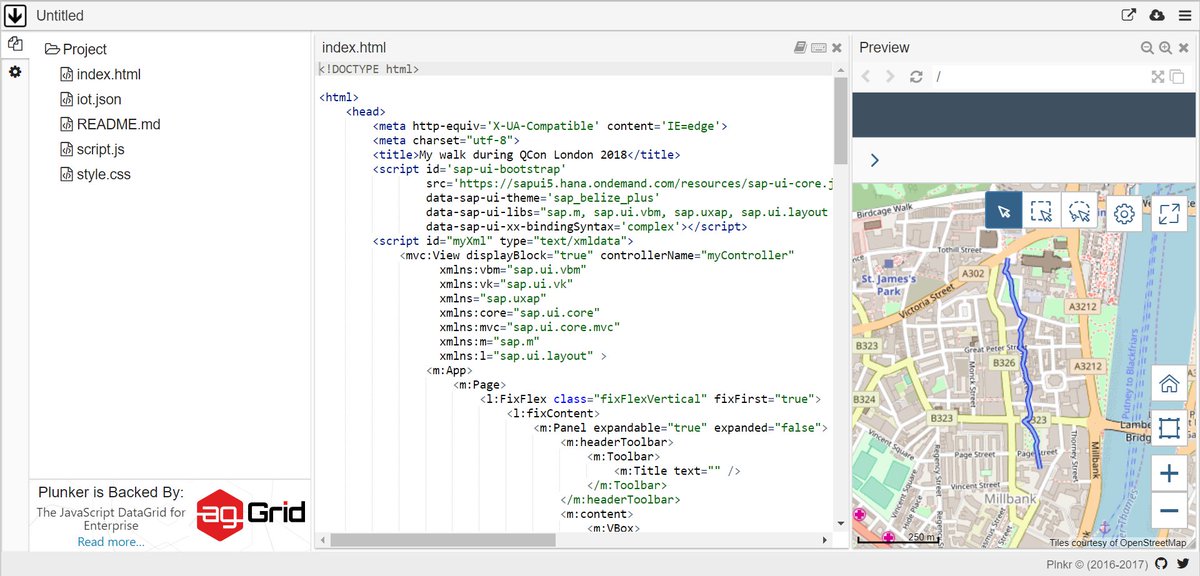Open script.js file
The height and width of the screenshot is (576, 1200).
click(x=92, y=149)
